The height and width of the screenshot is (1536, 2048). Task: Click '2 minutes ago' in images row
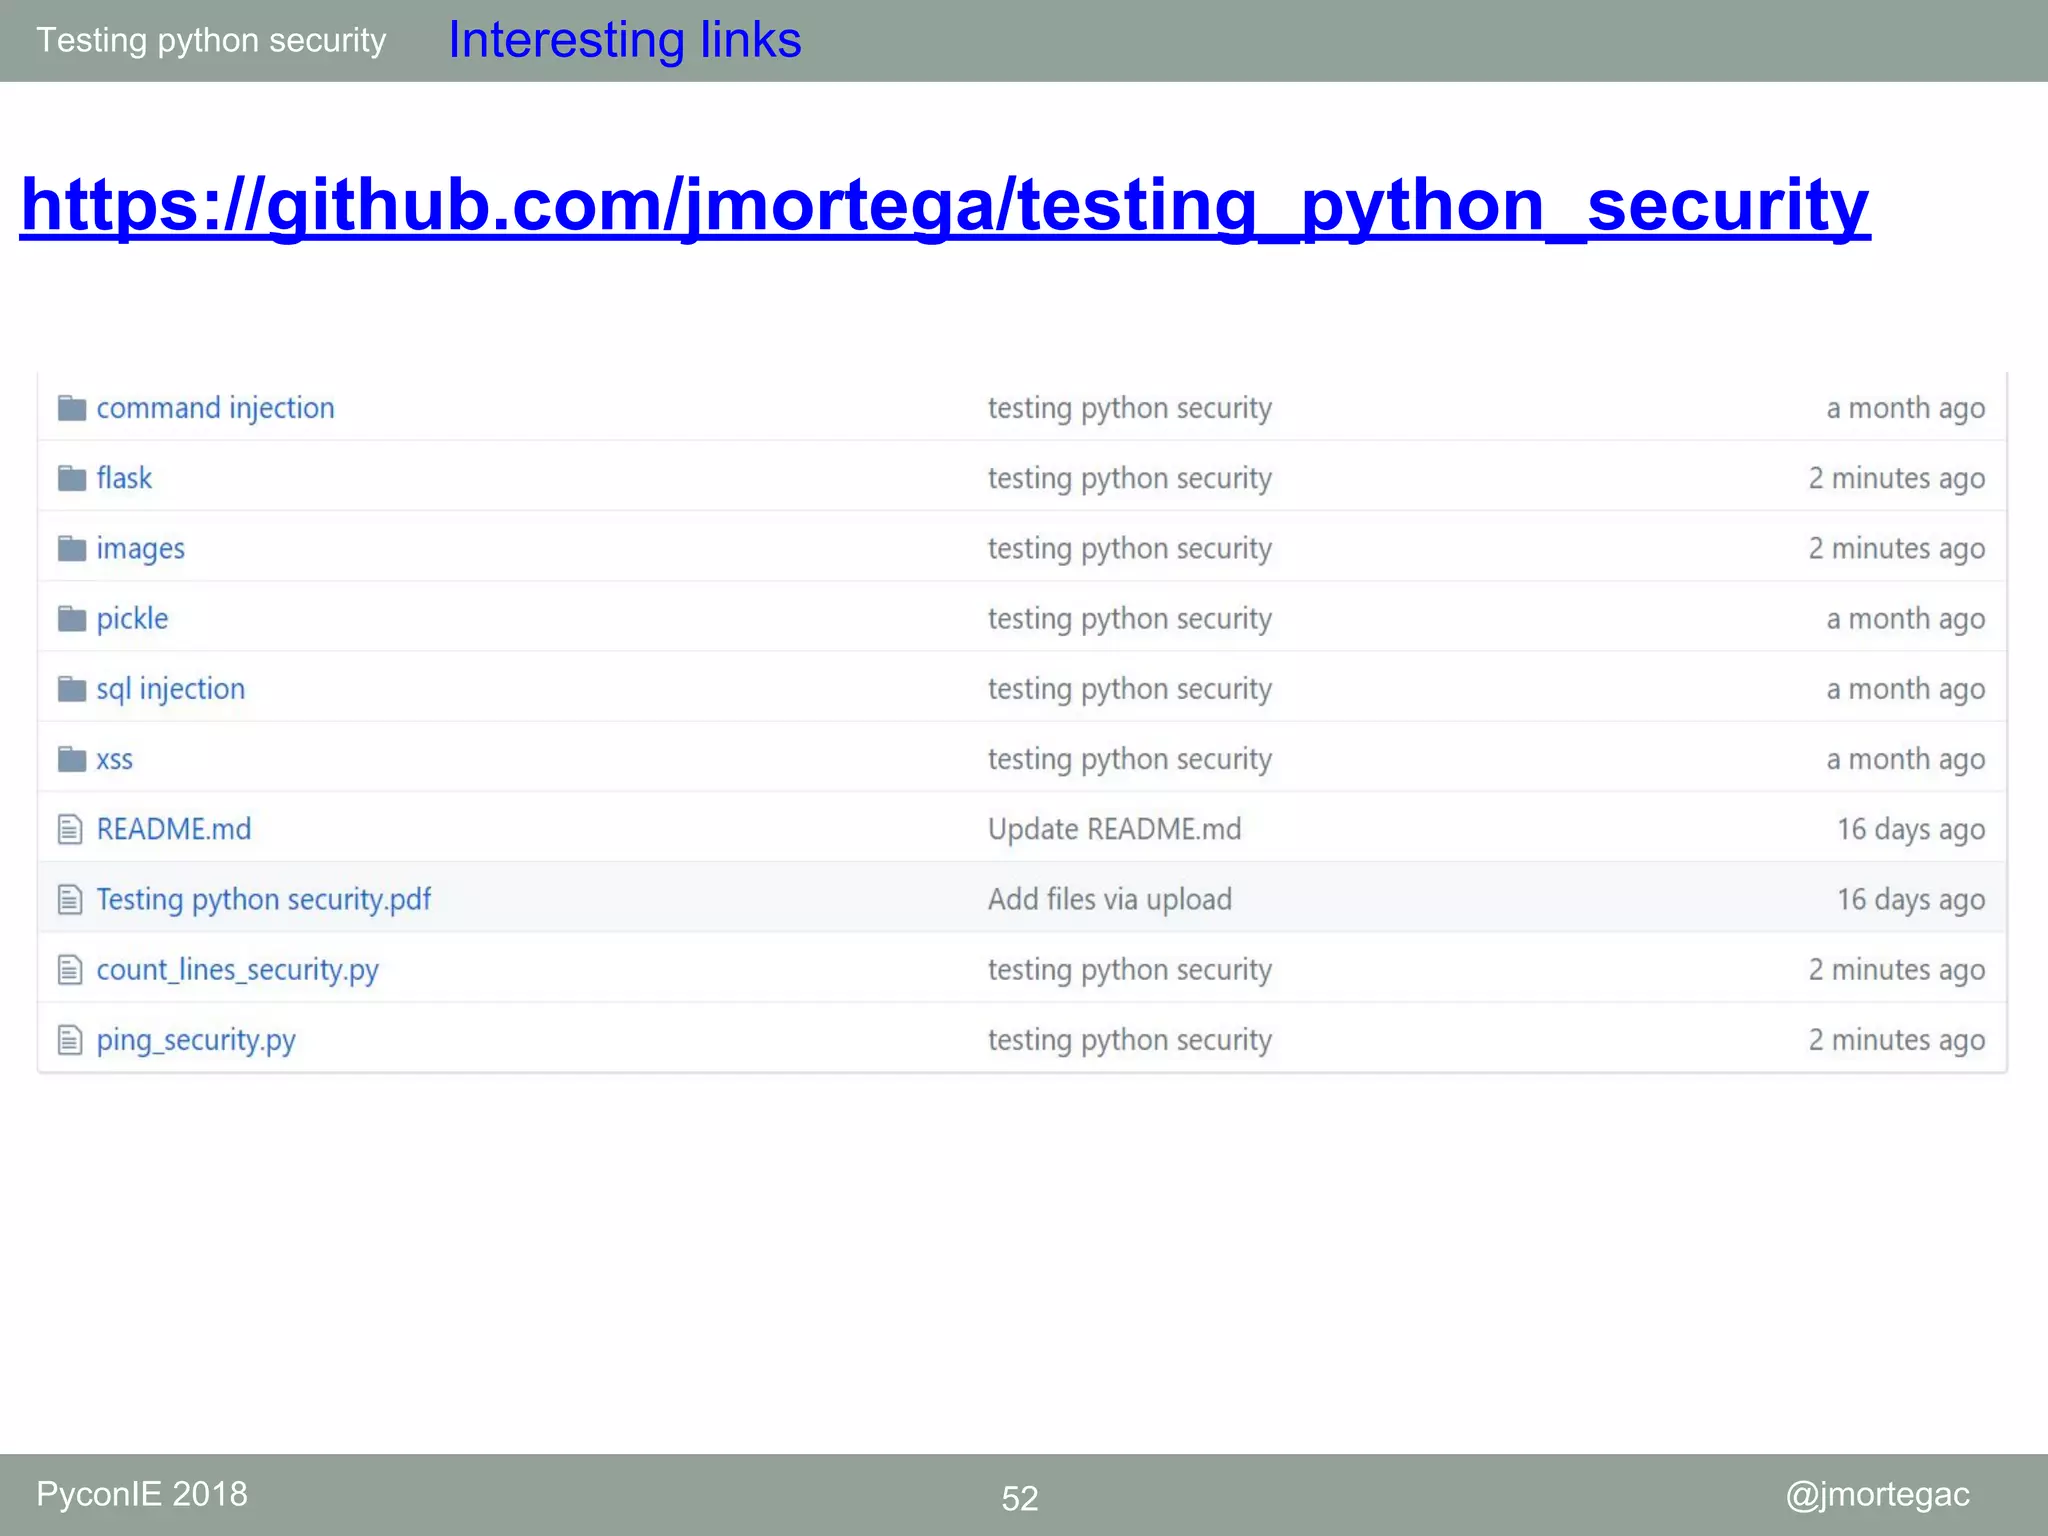[1896, 548]
